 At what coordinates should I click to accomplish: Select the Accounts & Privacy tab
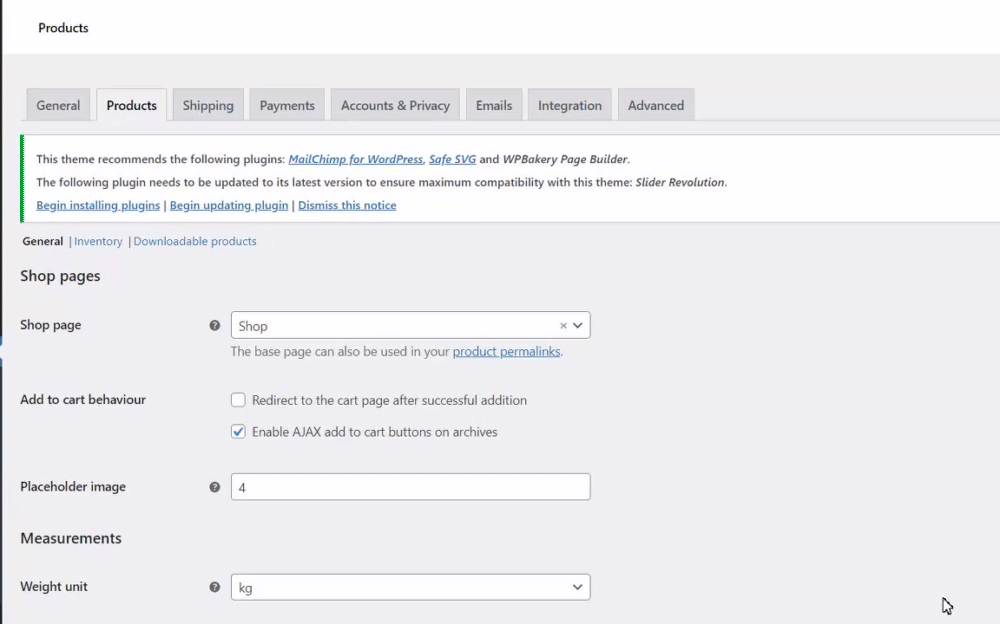pyautogui.click(x=395, y=105)
